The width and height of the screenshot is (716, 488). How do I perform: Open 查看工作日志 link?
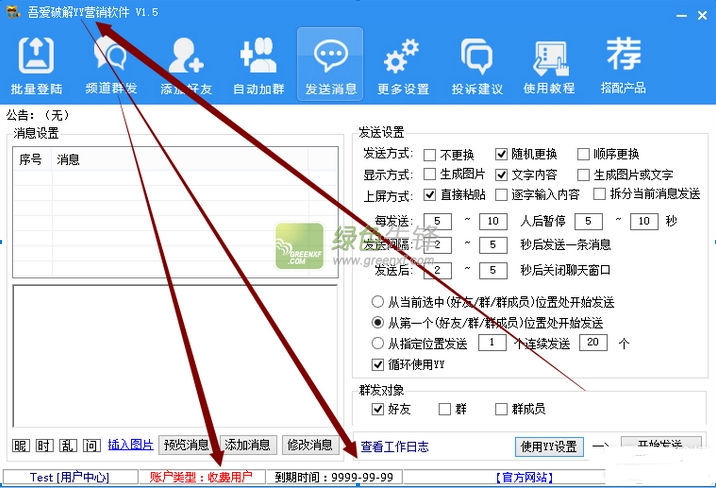tap(395, 446)
